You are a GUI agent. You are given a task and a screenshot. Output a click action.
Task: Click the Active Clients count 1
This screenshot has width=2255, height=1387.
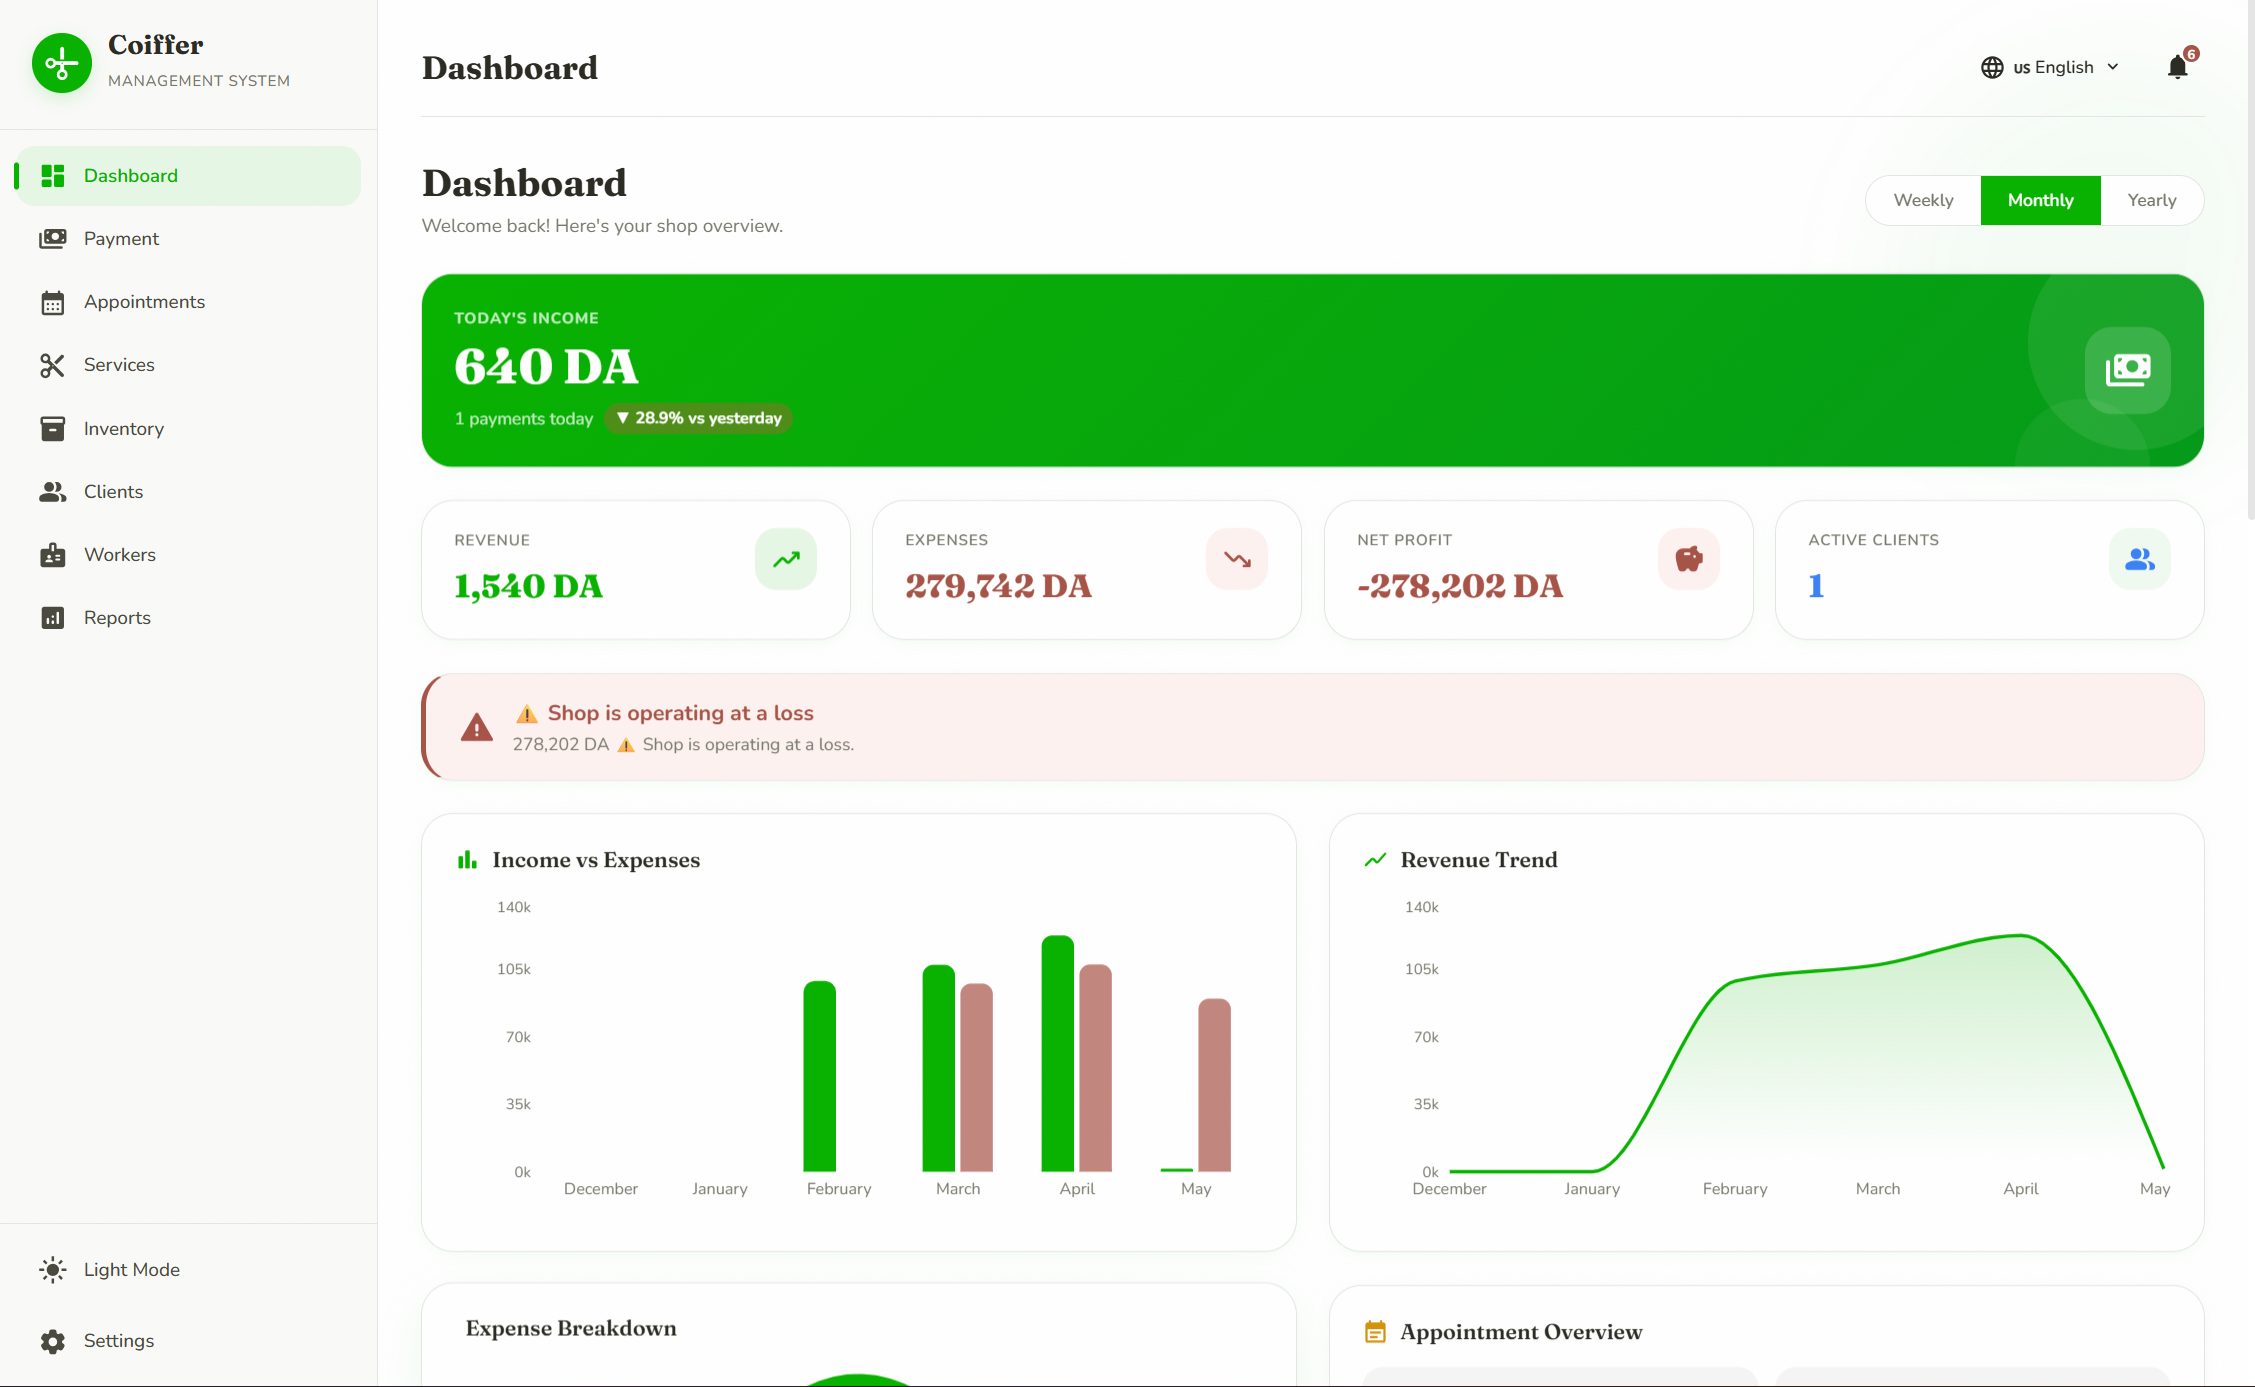pos(1816,586)
